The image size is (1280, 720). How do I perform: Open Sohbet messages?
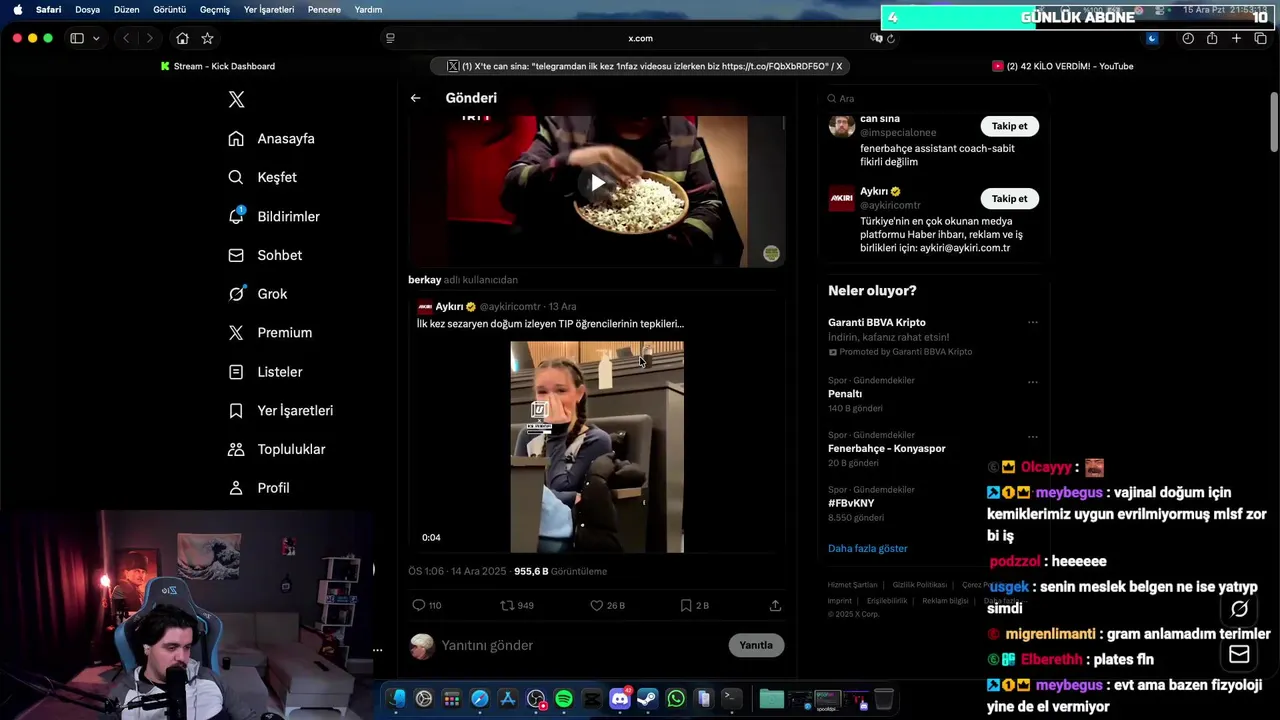[x=265, y=255]
